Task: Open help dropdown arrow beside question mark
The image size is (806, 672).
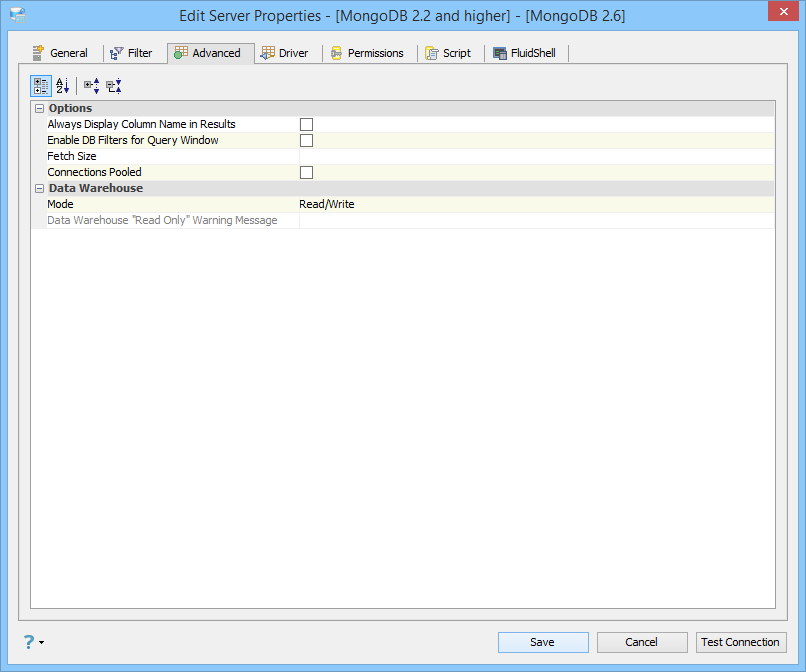Action: tap(41, 642)
